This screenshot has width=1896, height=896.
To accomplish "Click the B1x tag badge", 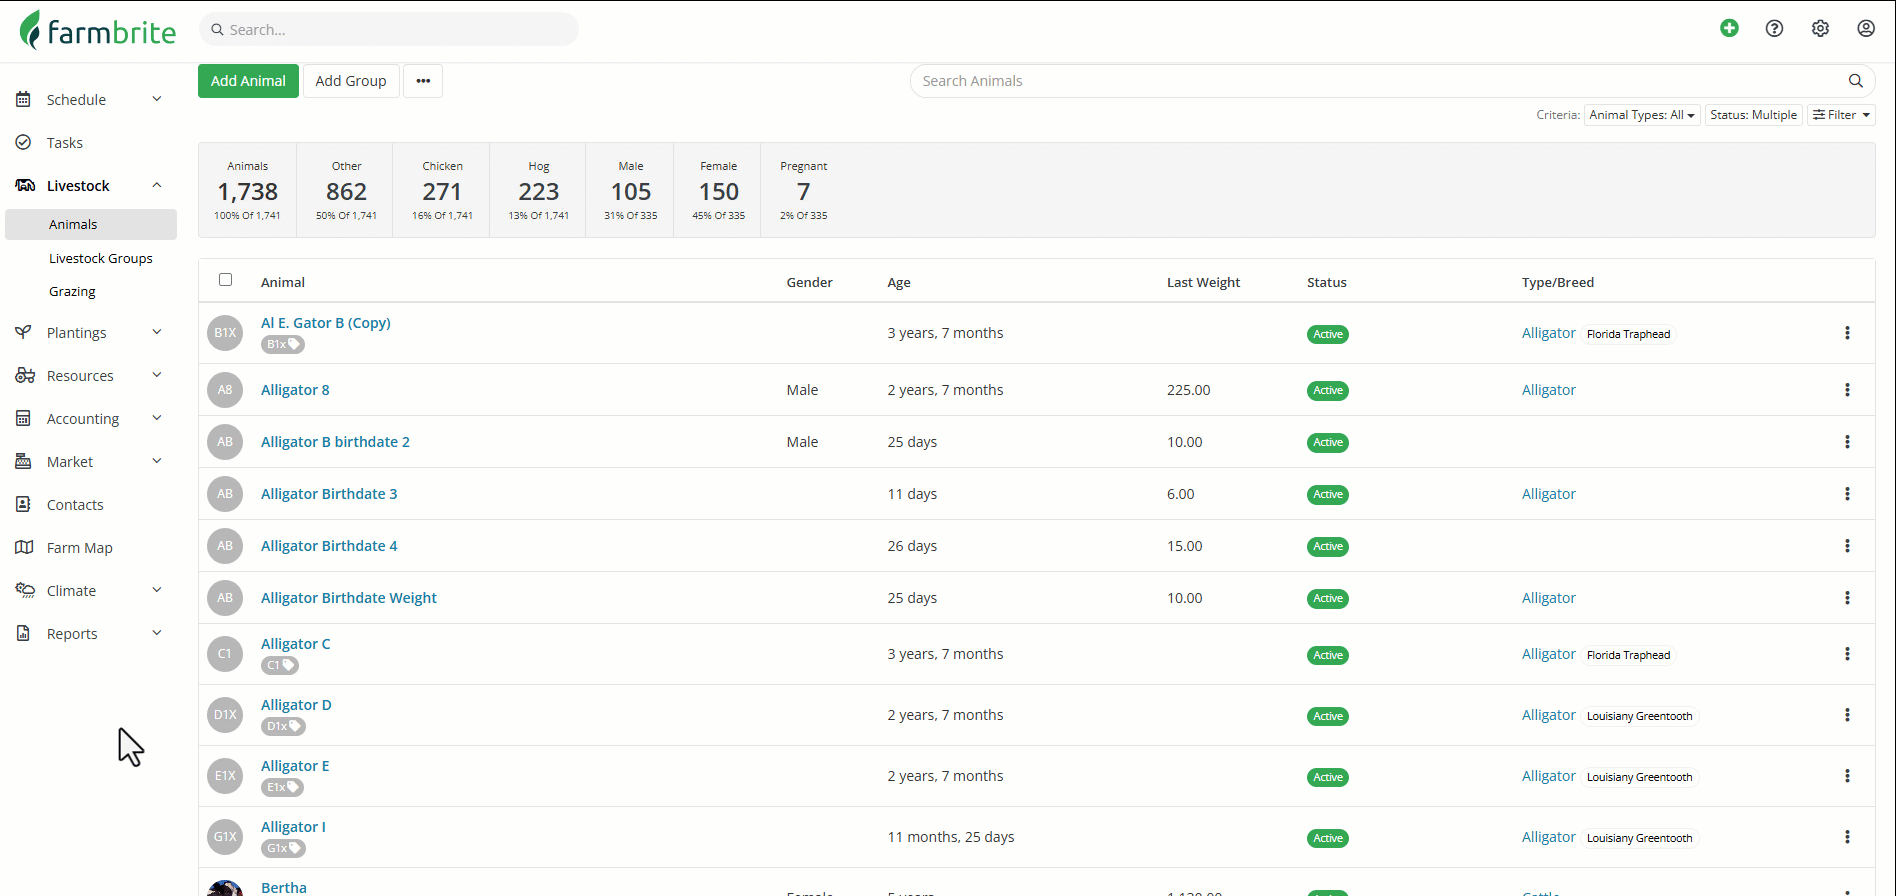I will 283,344.
